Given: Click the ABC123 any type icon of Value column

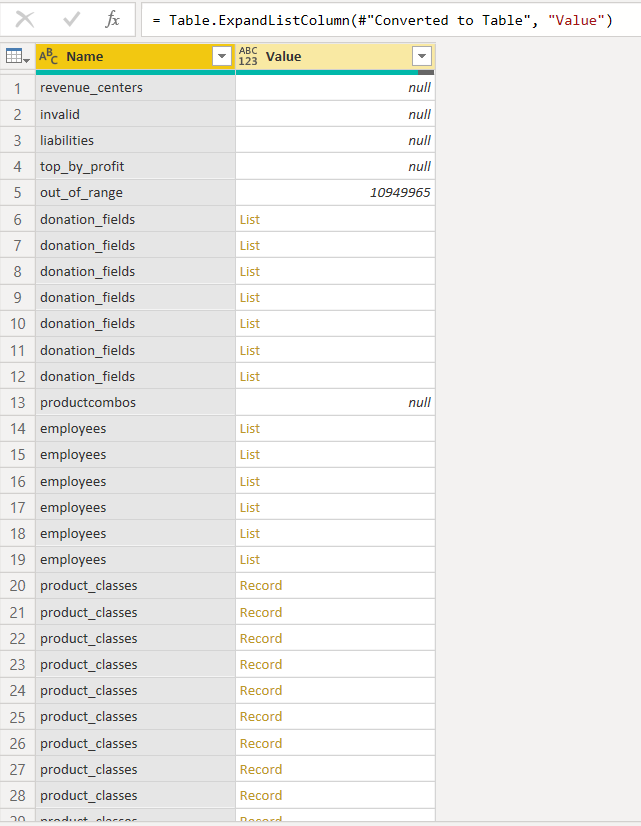Looking at the screenshot, I should tap(248, 56).
